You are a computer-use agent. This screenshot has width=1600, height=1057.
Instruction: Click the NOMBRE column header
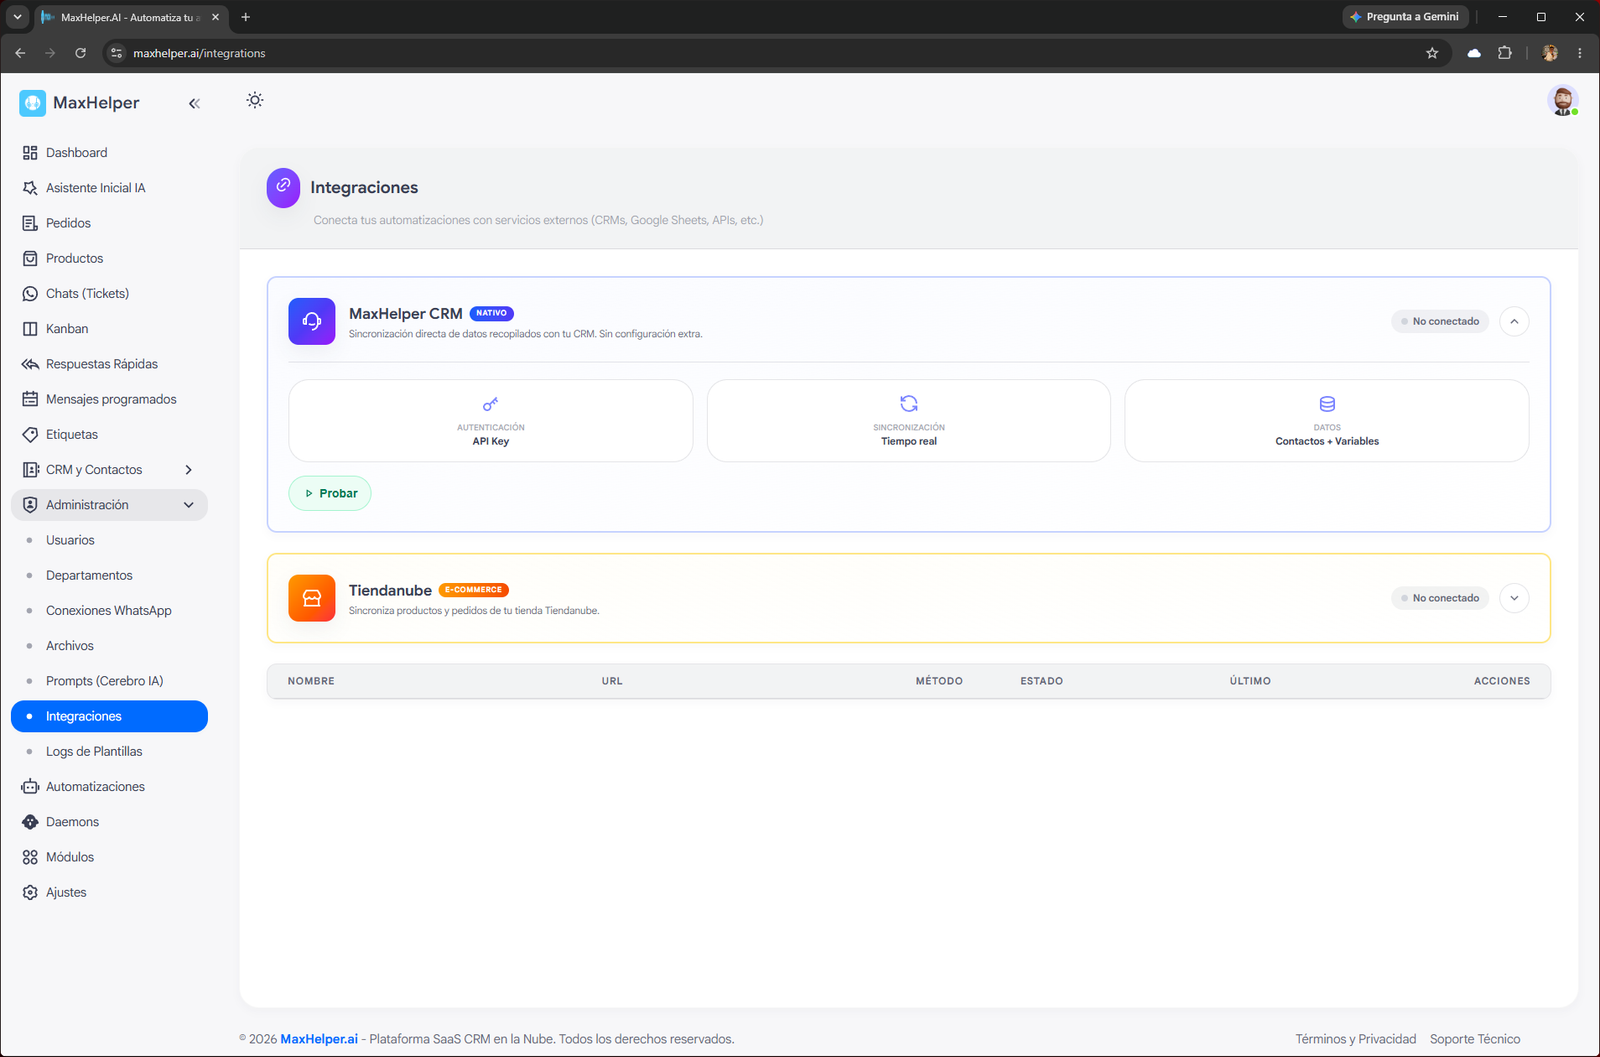311,681
